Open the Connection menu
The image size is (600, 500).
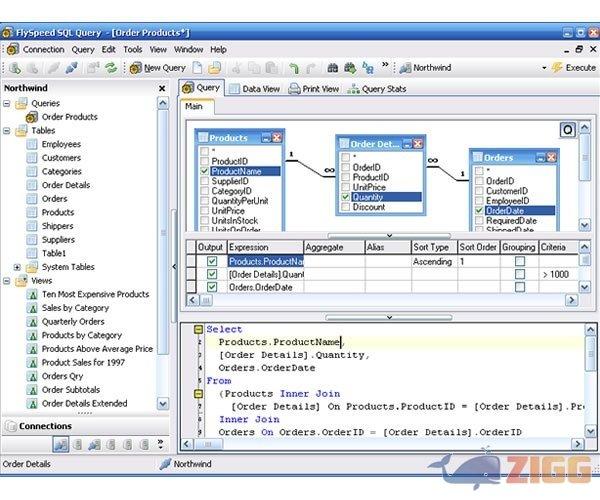coord(43,50)
